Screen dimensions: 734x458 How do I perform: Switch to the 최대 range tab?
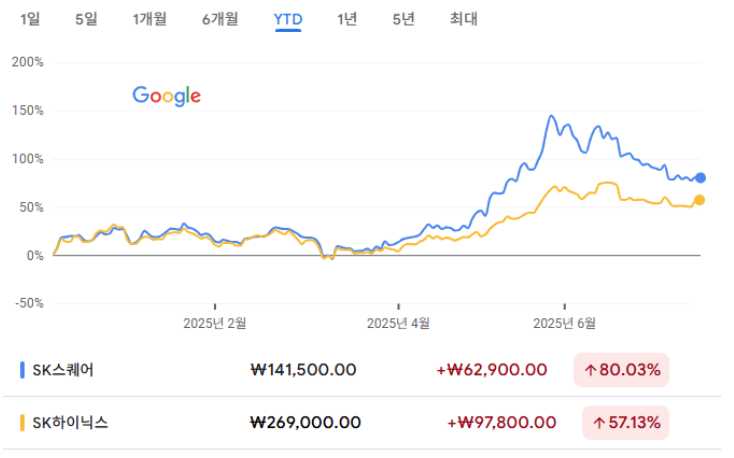tap(463, 19)
